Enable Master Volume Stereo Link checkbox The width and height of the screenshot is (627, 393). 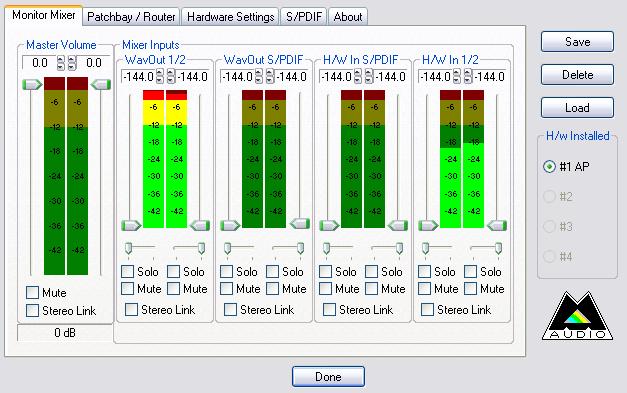[32, 311]
